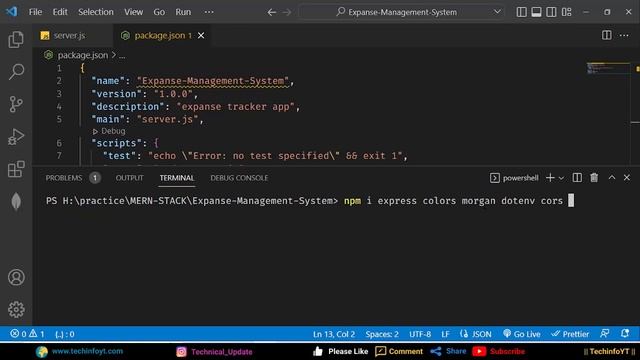Open the Accounts menu icon
640x360 pixels.
(x=16, y=277)
